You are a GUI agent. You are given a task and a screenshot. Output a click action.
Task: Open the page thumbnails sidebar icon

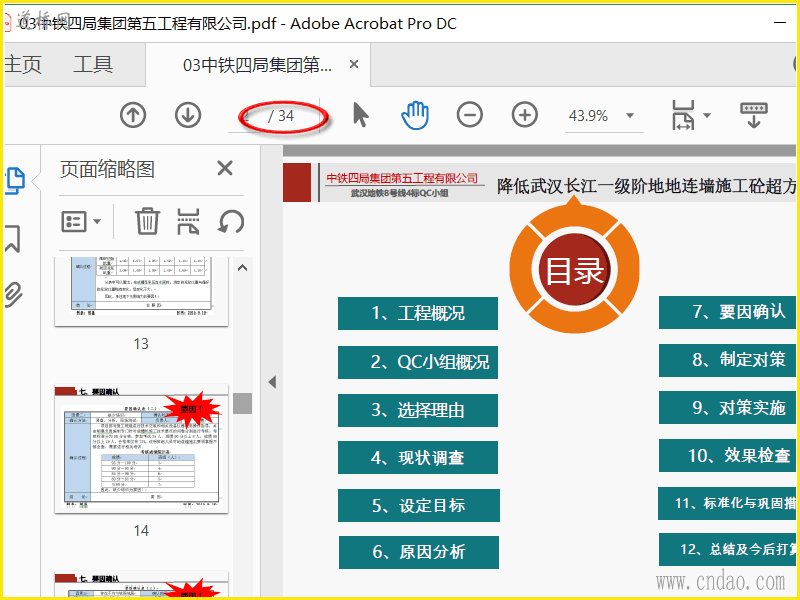(x=15, y=181)
